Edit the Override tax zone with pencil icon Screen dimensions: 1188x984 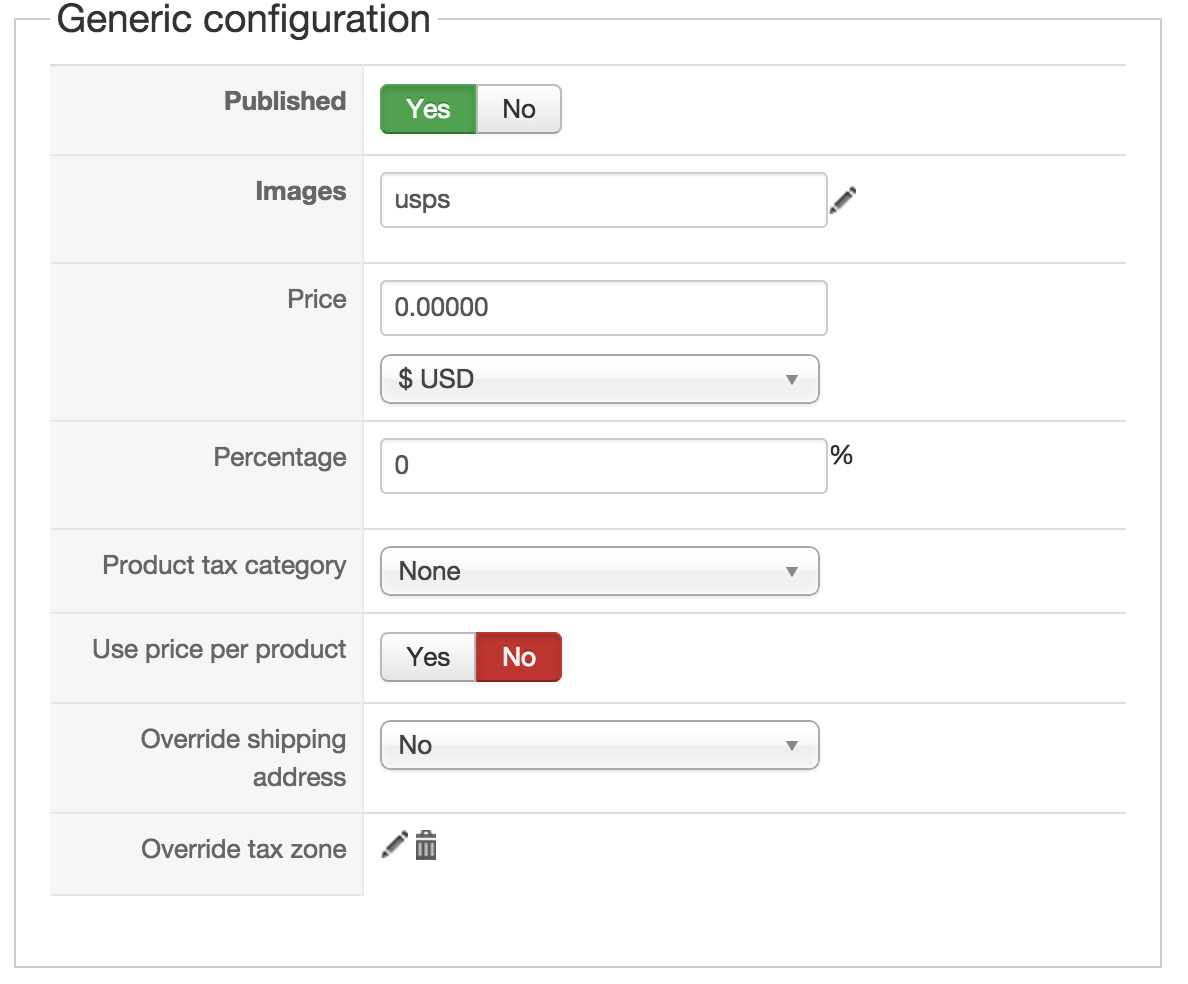(x=394, y=845)
